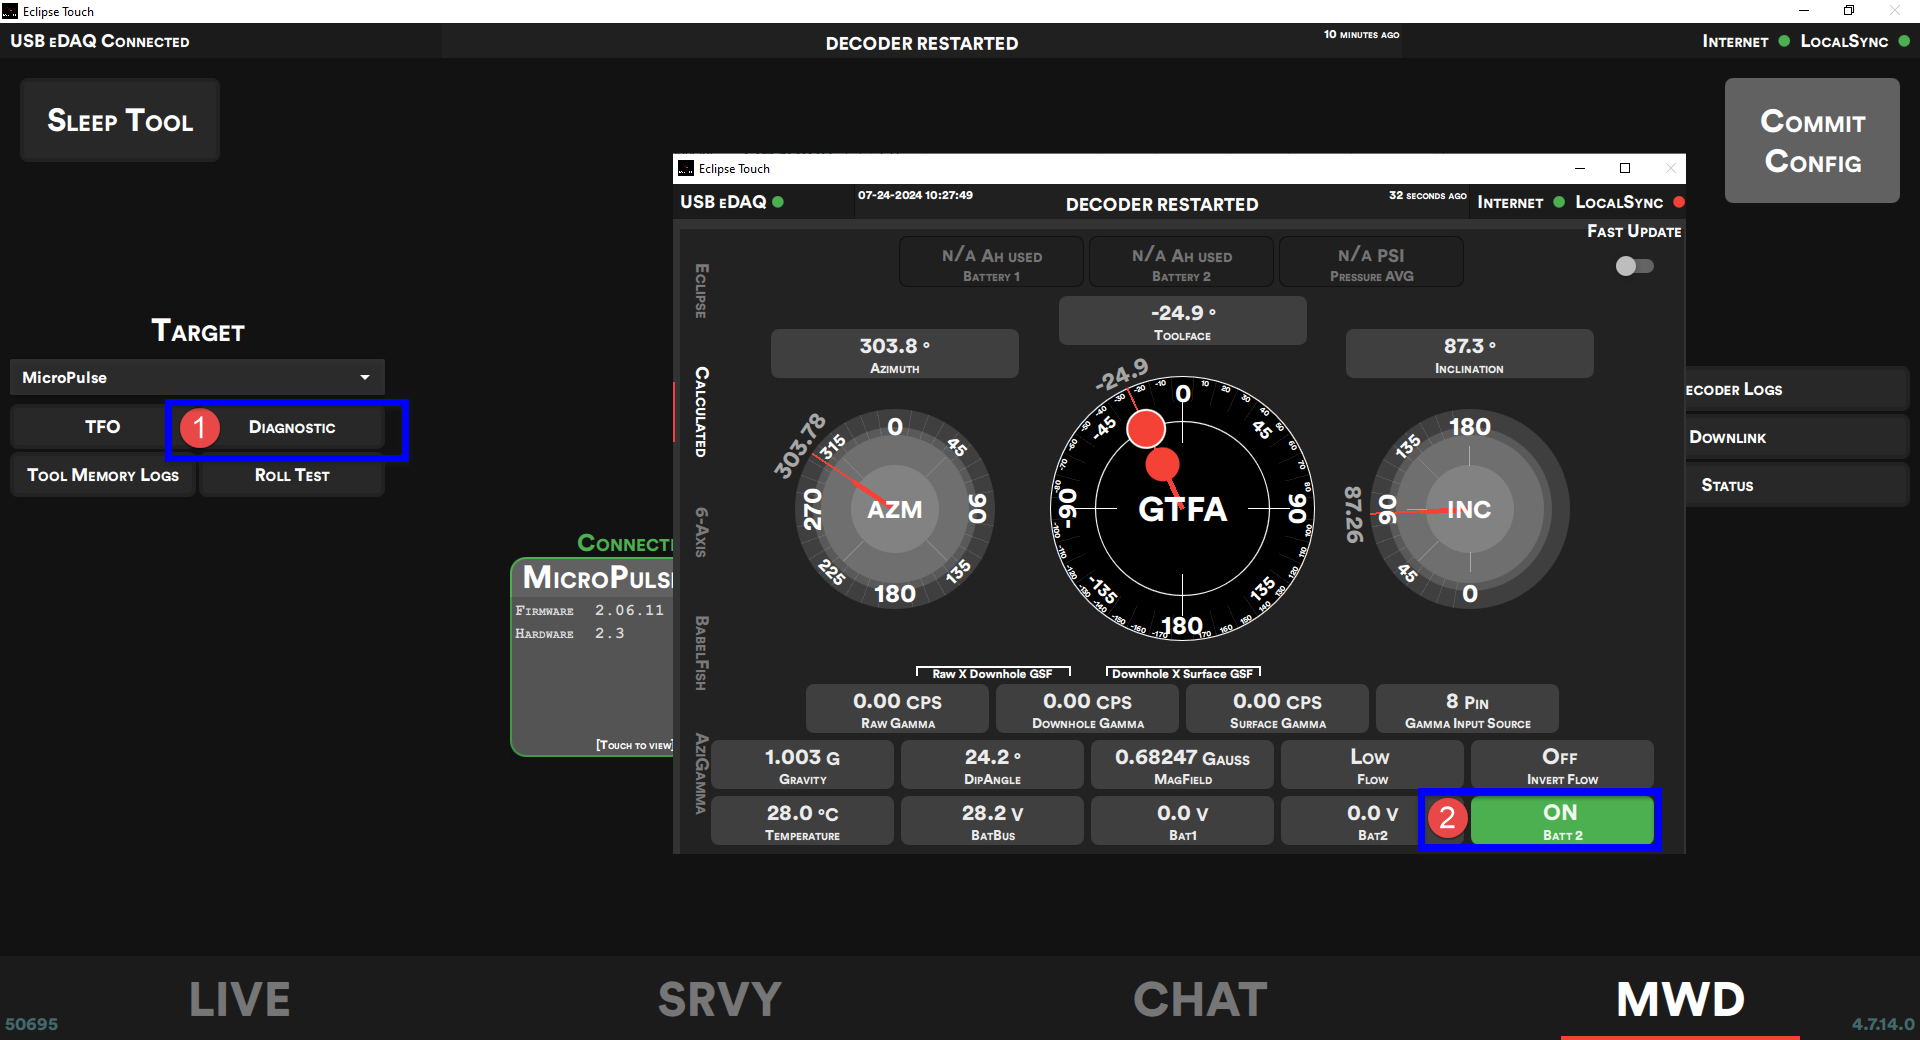Click the Raw Gamma CPS tile
This screenshot has width=1920, height=1040.
point(898,709)
